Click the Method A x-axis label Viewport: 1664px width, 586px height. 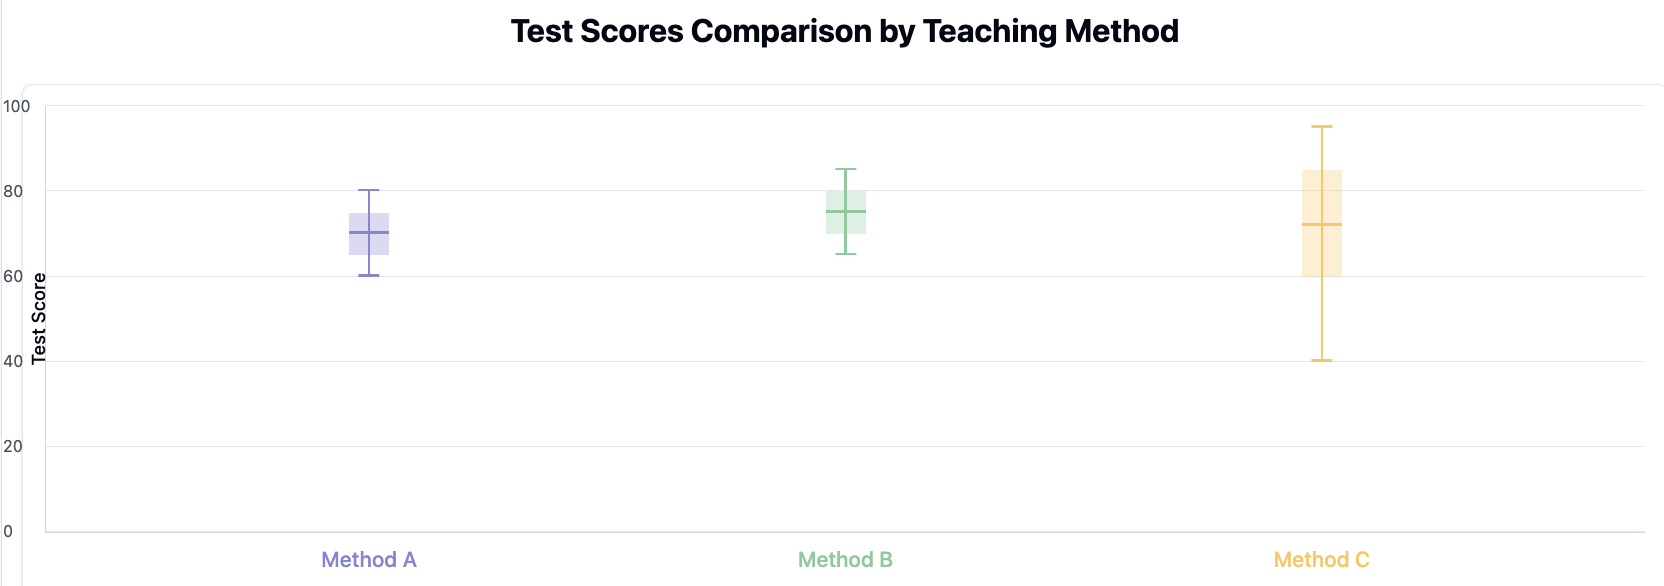pyautogui.click(x=369, y=560)
